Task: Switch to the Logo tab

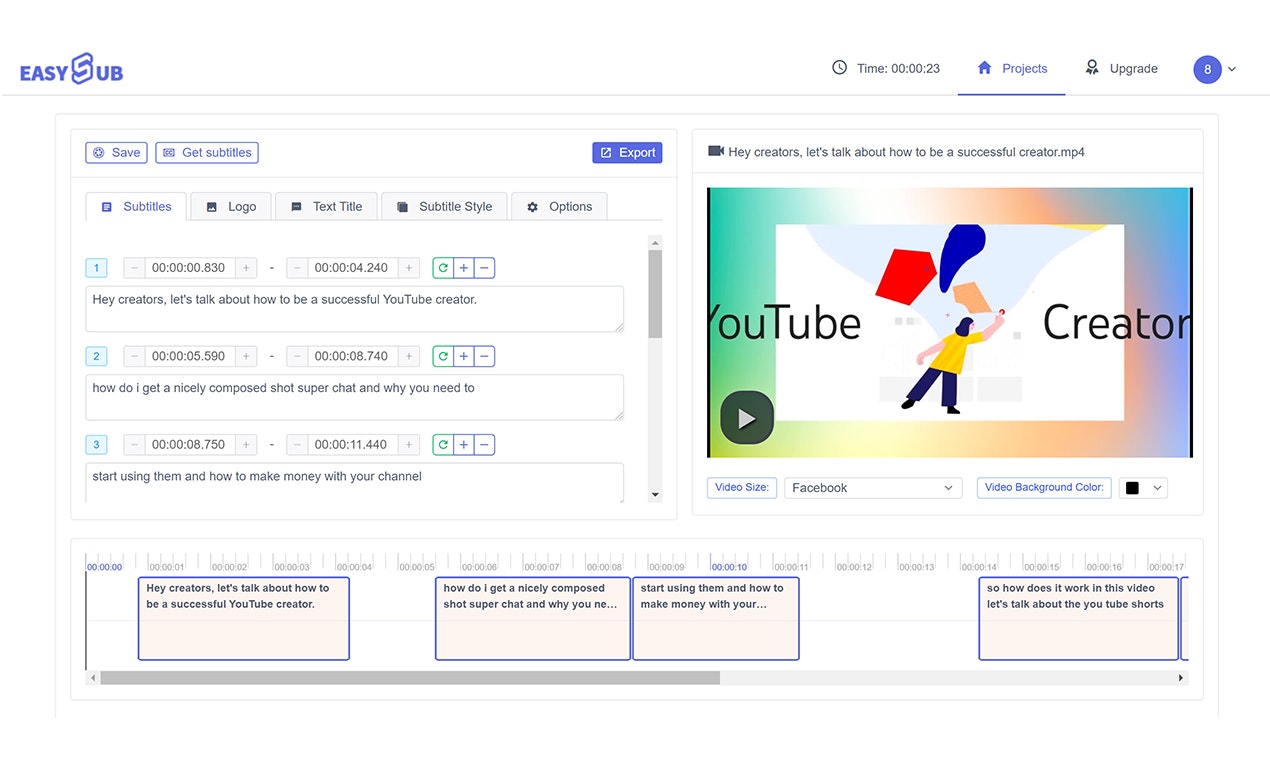Action: pos(231,207)
